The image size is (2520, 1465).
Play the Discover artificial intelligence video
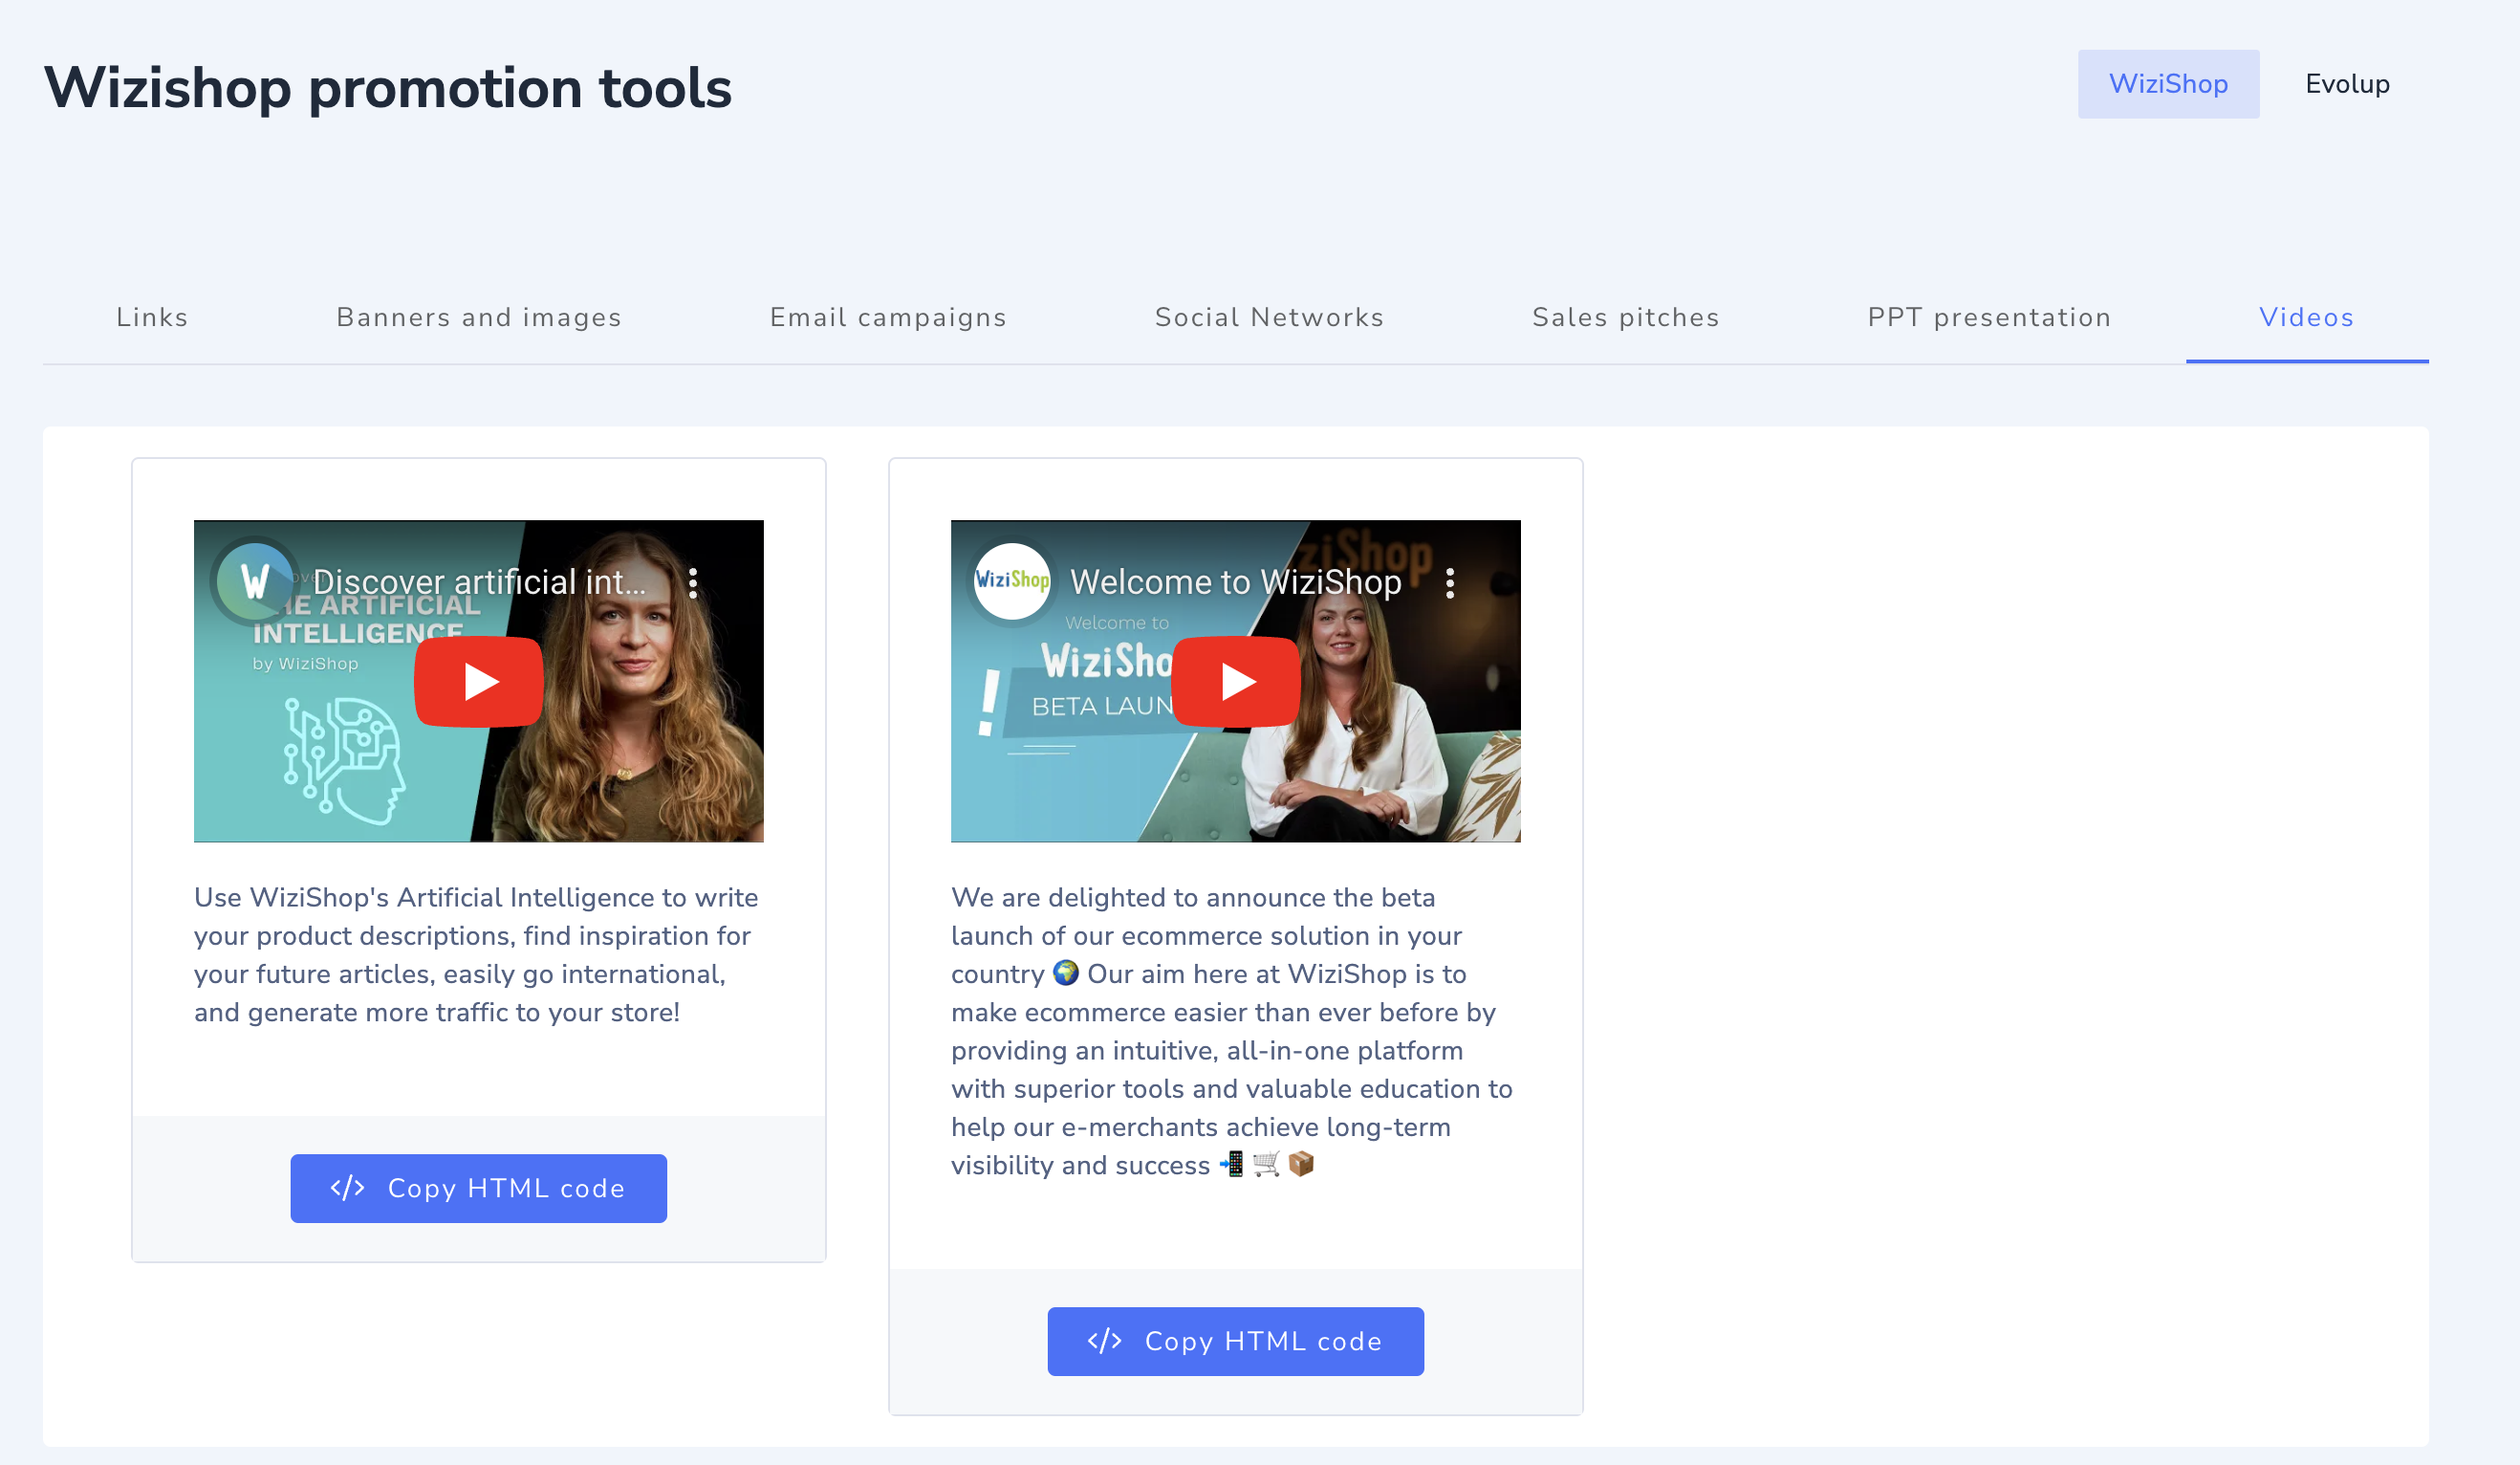pos(478,681)
